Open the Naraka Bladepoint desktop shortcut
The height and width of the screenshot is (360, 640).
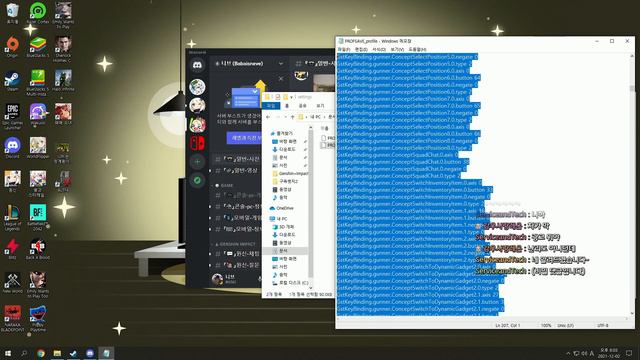(x=12, y=318)
